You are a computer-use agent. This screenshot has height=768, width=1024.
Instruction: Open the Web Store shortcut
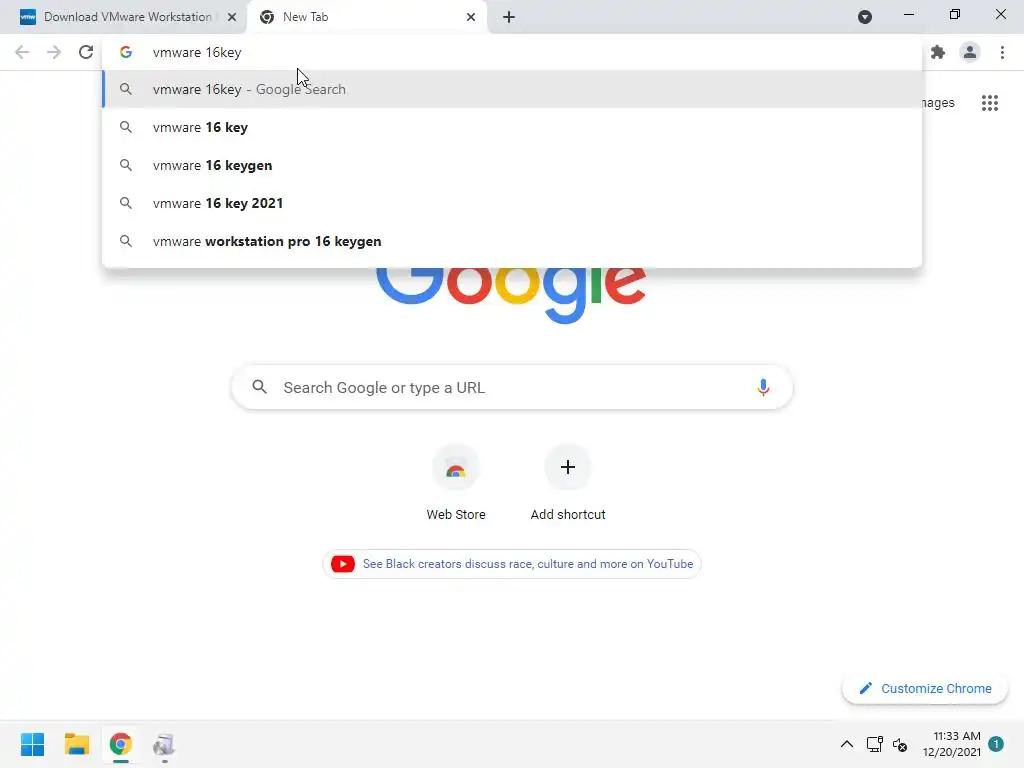[x=456, y=483]
